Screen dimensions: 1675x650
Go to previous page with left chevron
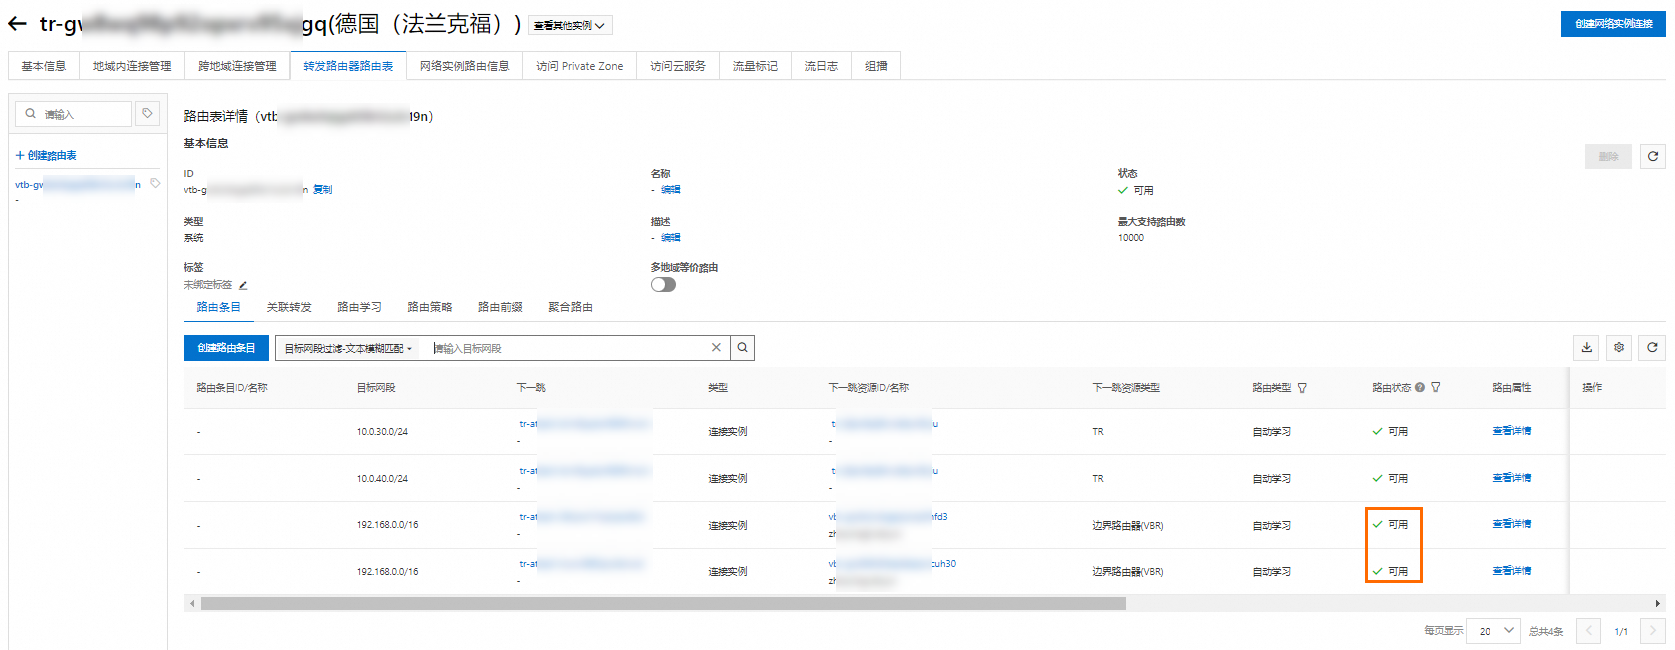[x=1589, y=631]
